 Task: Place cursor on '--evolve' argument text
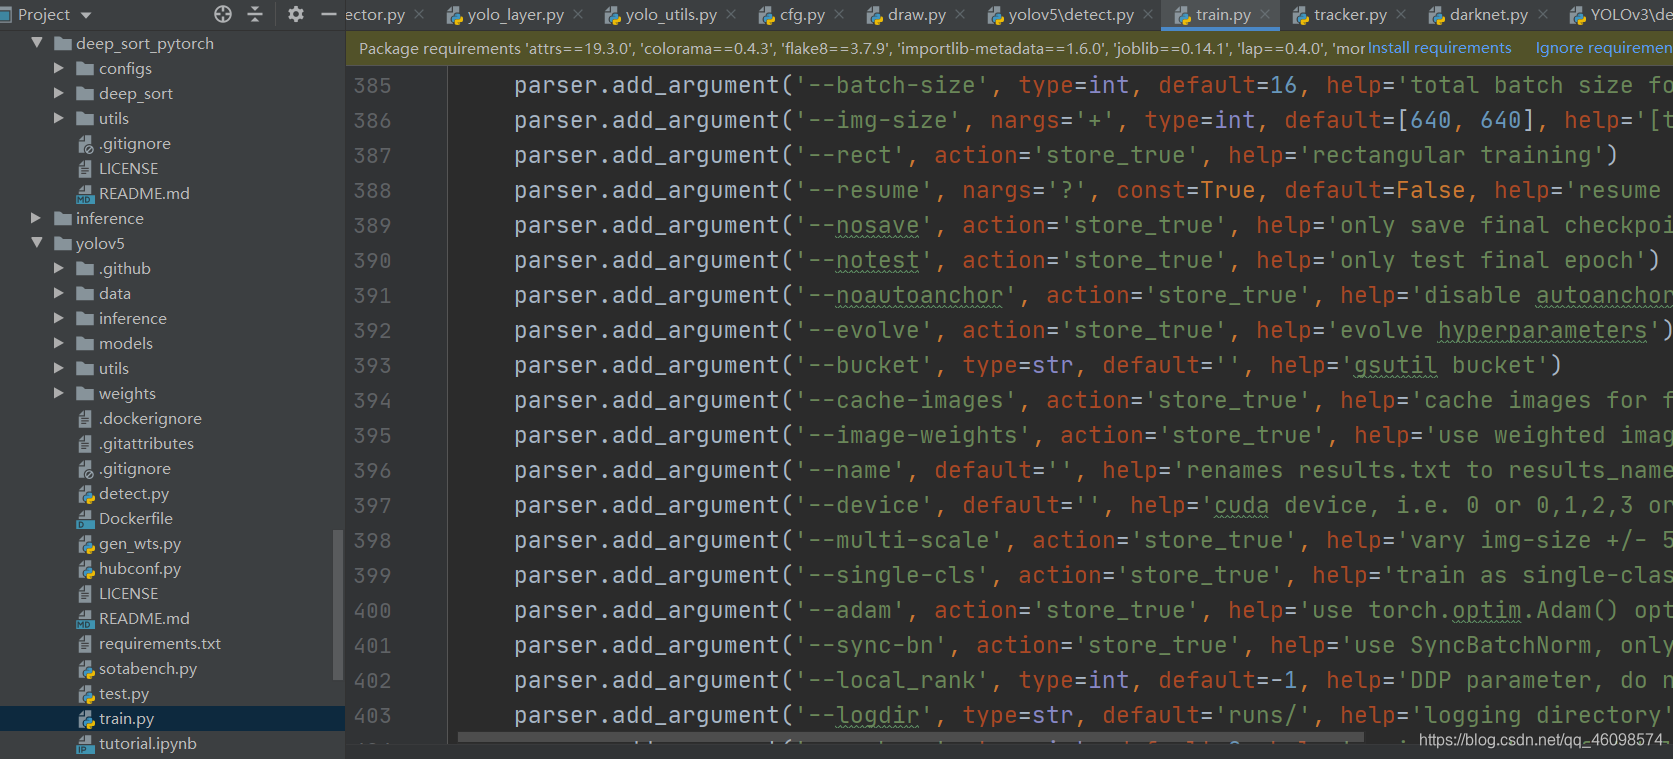click(x=863, y=331)
